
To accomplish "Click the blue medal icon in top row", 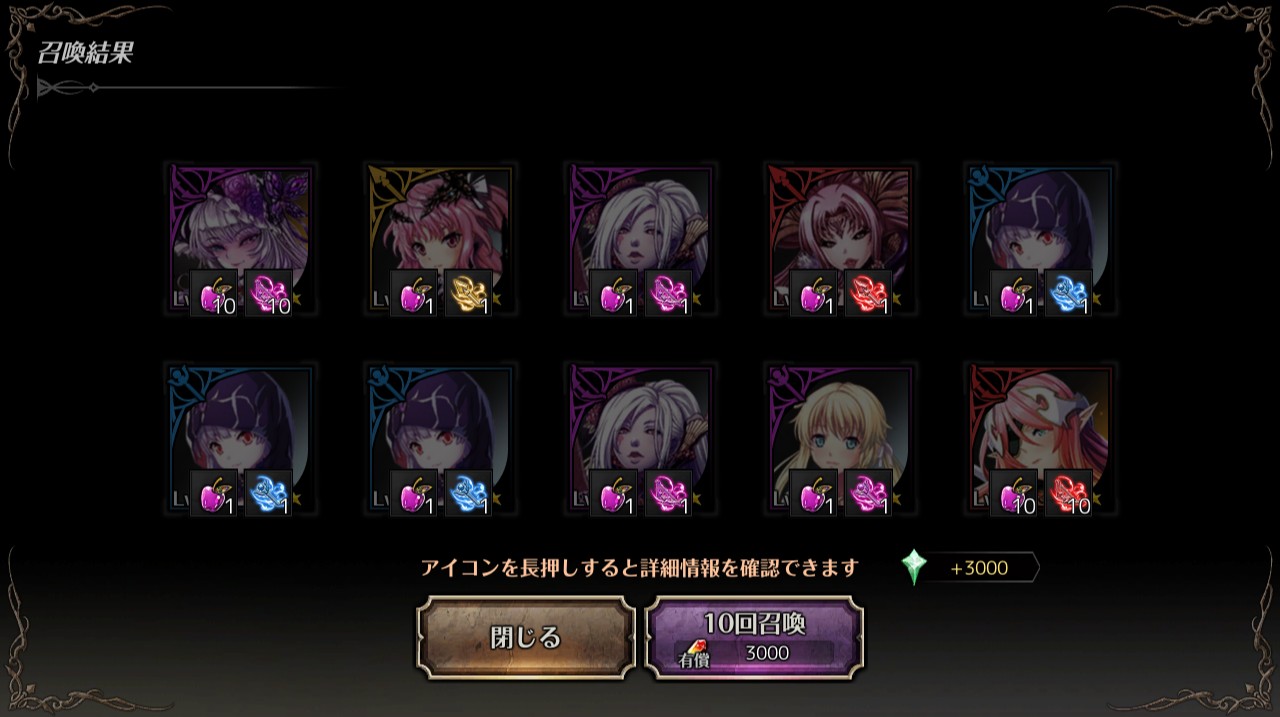I will [1068, 293].
